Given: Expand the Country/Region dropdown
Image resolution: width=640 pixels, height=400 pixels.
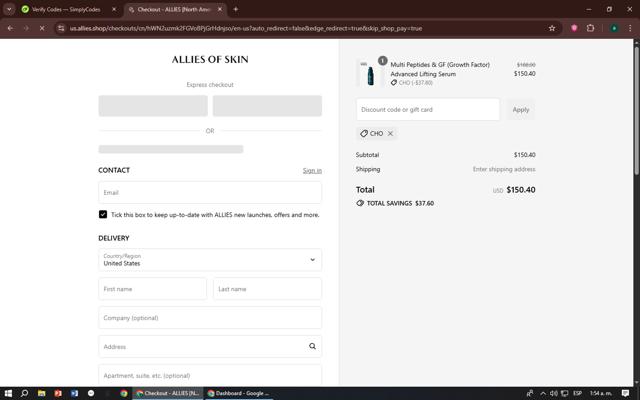Looking at the screenshot, I should (x=210, y=260).
